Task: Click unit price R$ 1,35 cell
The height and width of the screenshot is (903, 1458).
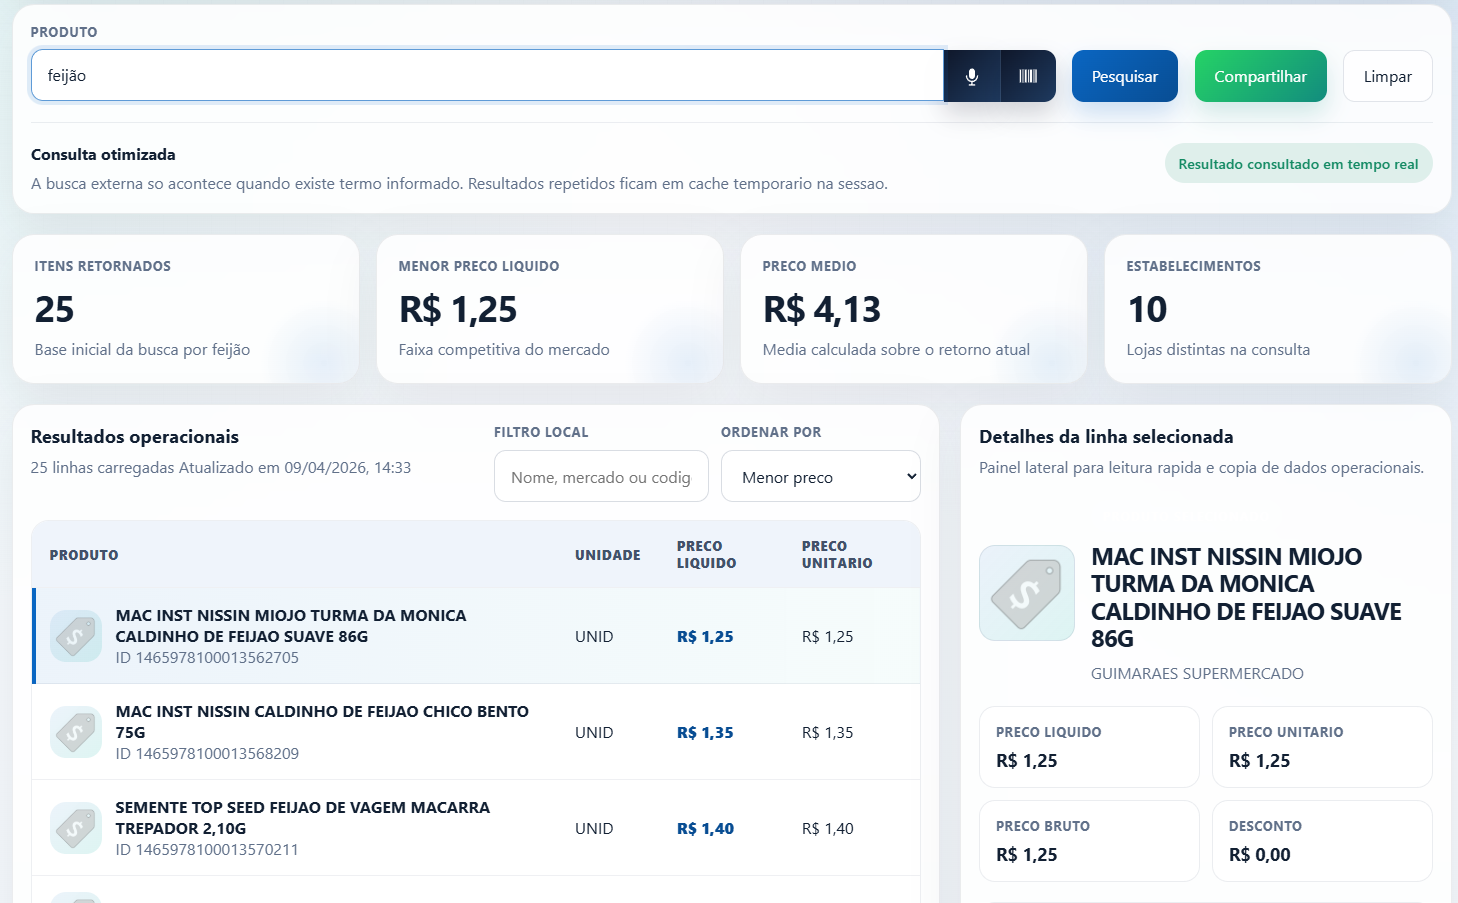Action: tap(828, 733)
